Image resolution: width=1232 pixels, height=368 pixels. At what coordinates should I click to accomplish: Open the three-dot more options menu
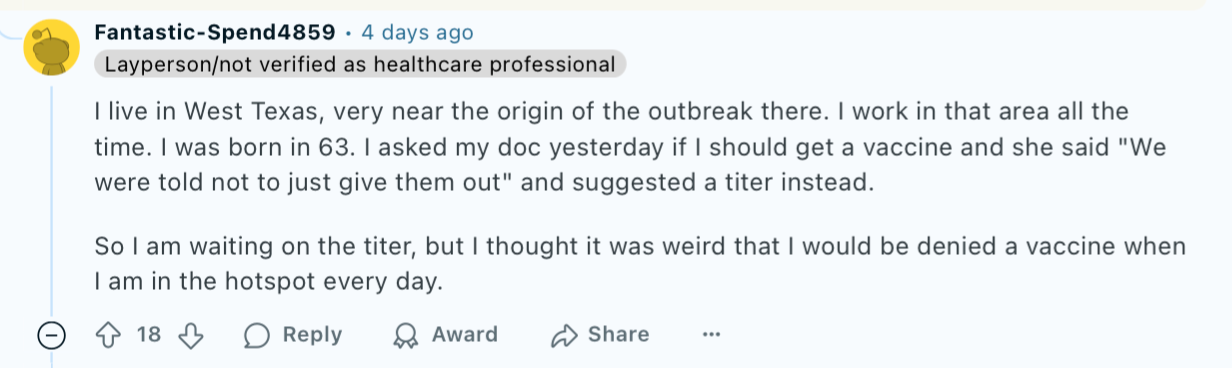coord(711,335)
